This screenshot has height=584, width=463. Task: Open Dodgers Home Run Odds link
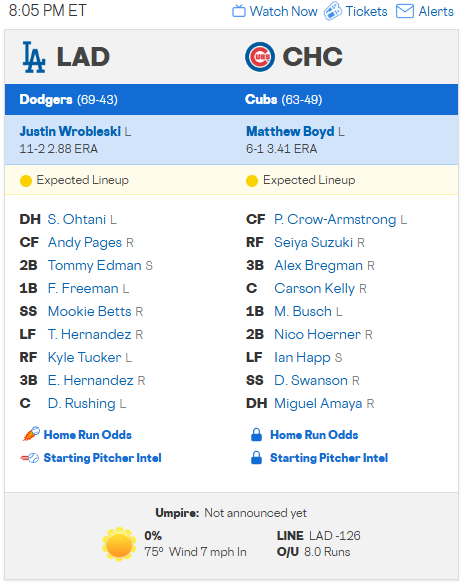click(x=88, y=435)
